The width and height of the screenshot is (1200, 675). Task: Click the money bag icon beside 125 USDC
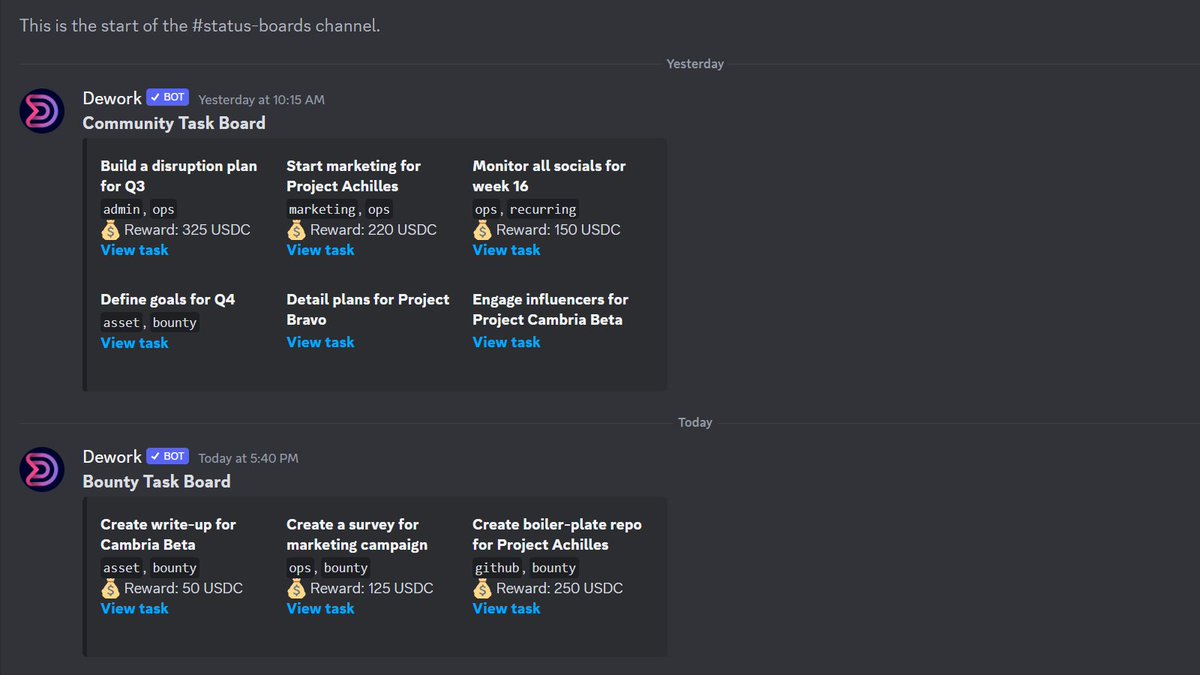pos(296,588)
